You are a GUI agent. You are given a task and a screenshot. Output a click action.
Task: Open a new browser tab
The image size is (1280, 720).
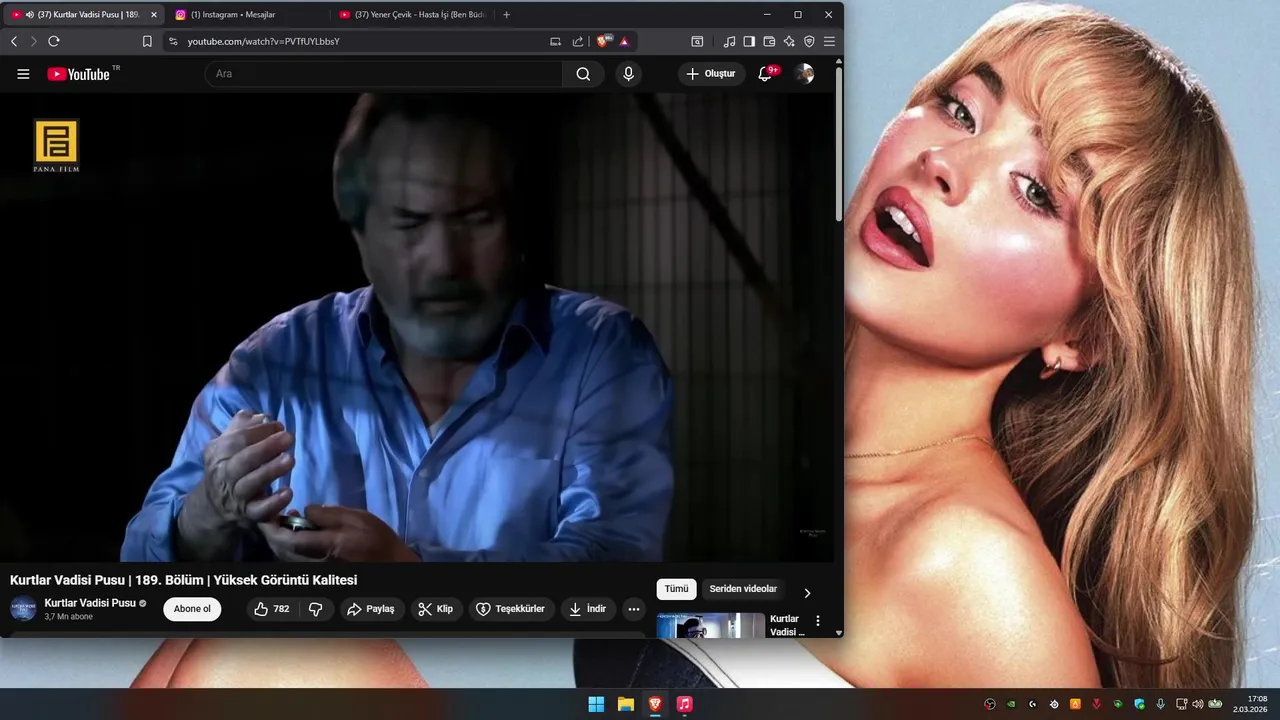coord(506,15)
